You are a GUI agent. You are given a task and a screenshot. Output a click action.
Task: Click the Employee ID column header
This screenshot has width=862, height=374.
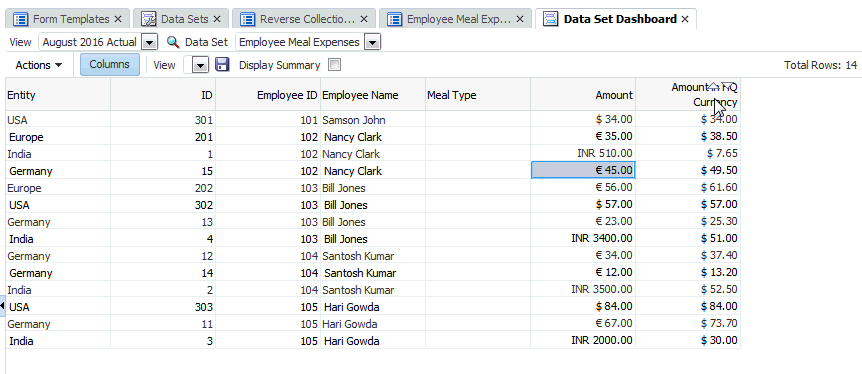pyautogui.click(x=268, y=95)
